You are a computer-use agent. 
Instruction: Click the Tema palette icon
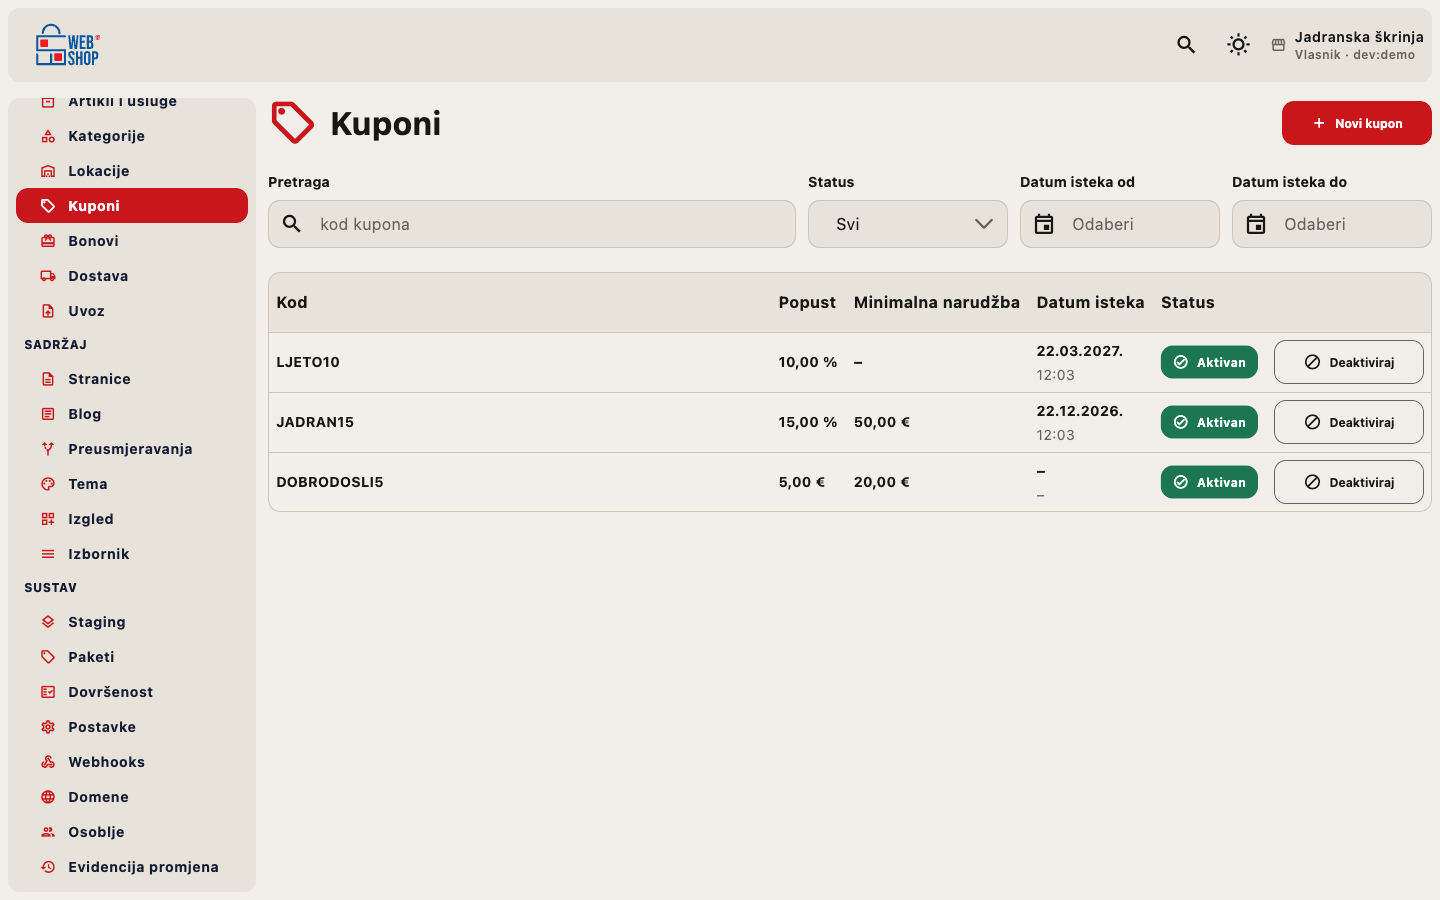click(48, 484)
